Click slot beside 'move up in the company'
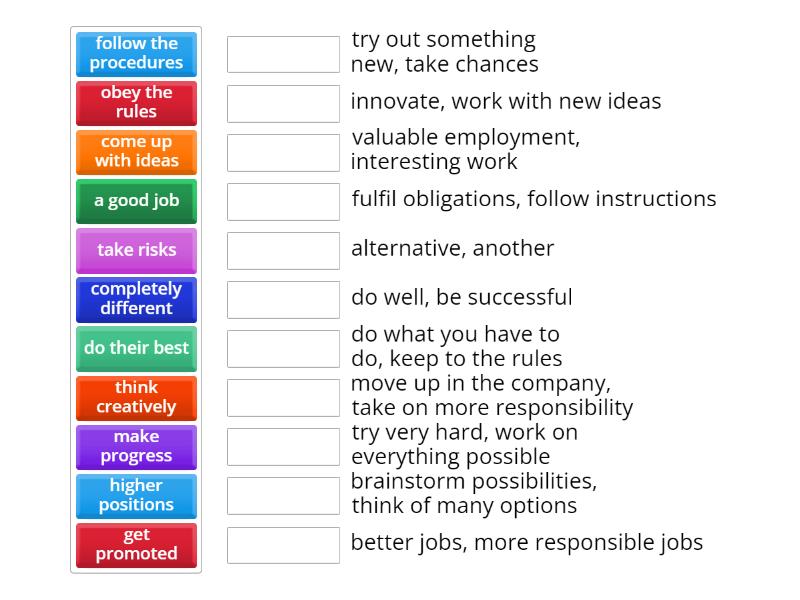This screenshot has height=600, width=800. pyautogui.click(x=283, y=398)
